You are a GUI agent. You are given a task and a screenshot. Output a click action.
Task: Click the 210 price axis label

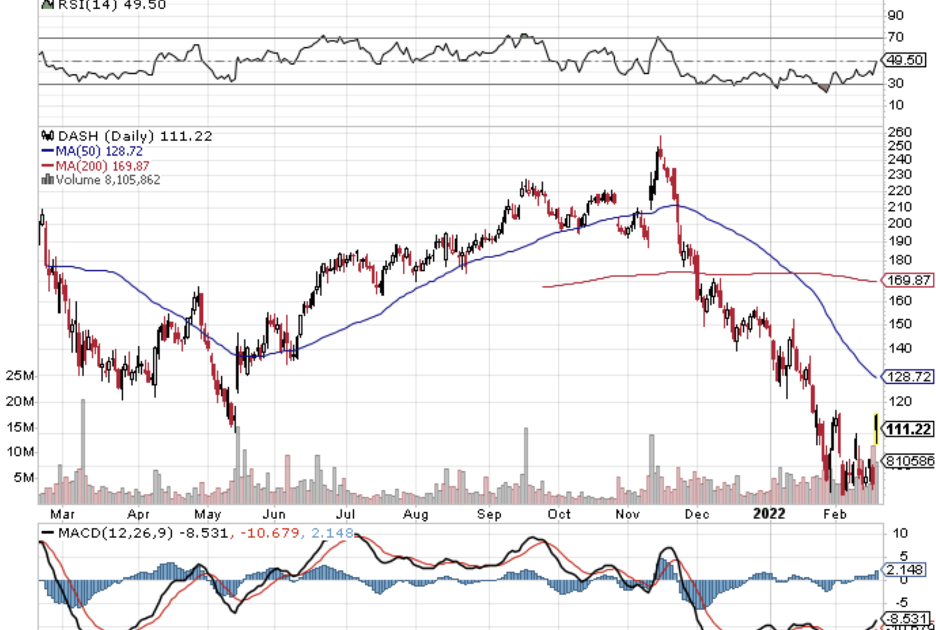click(x=899, y=207)
